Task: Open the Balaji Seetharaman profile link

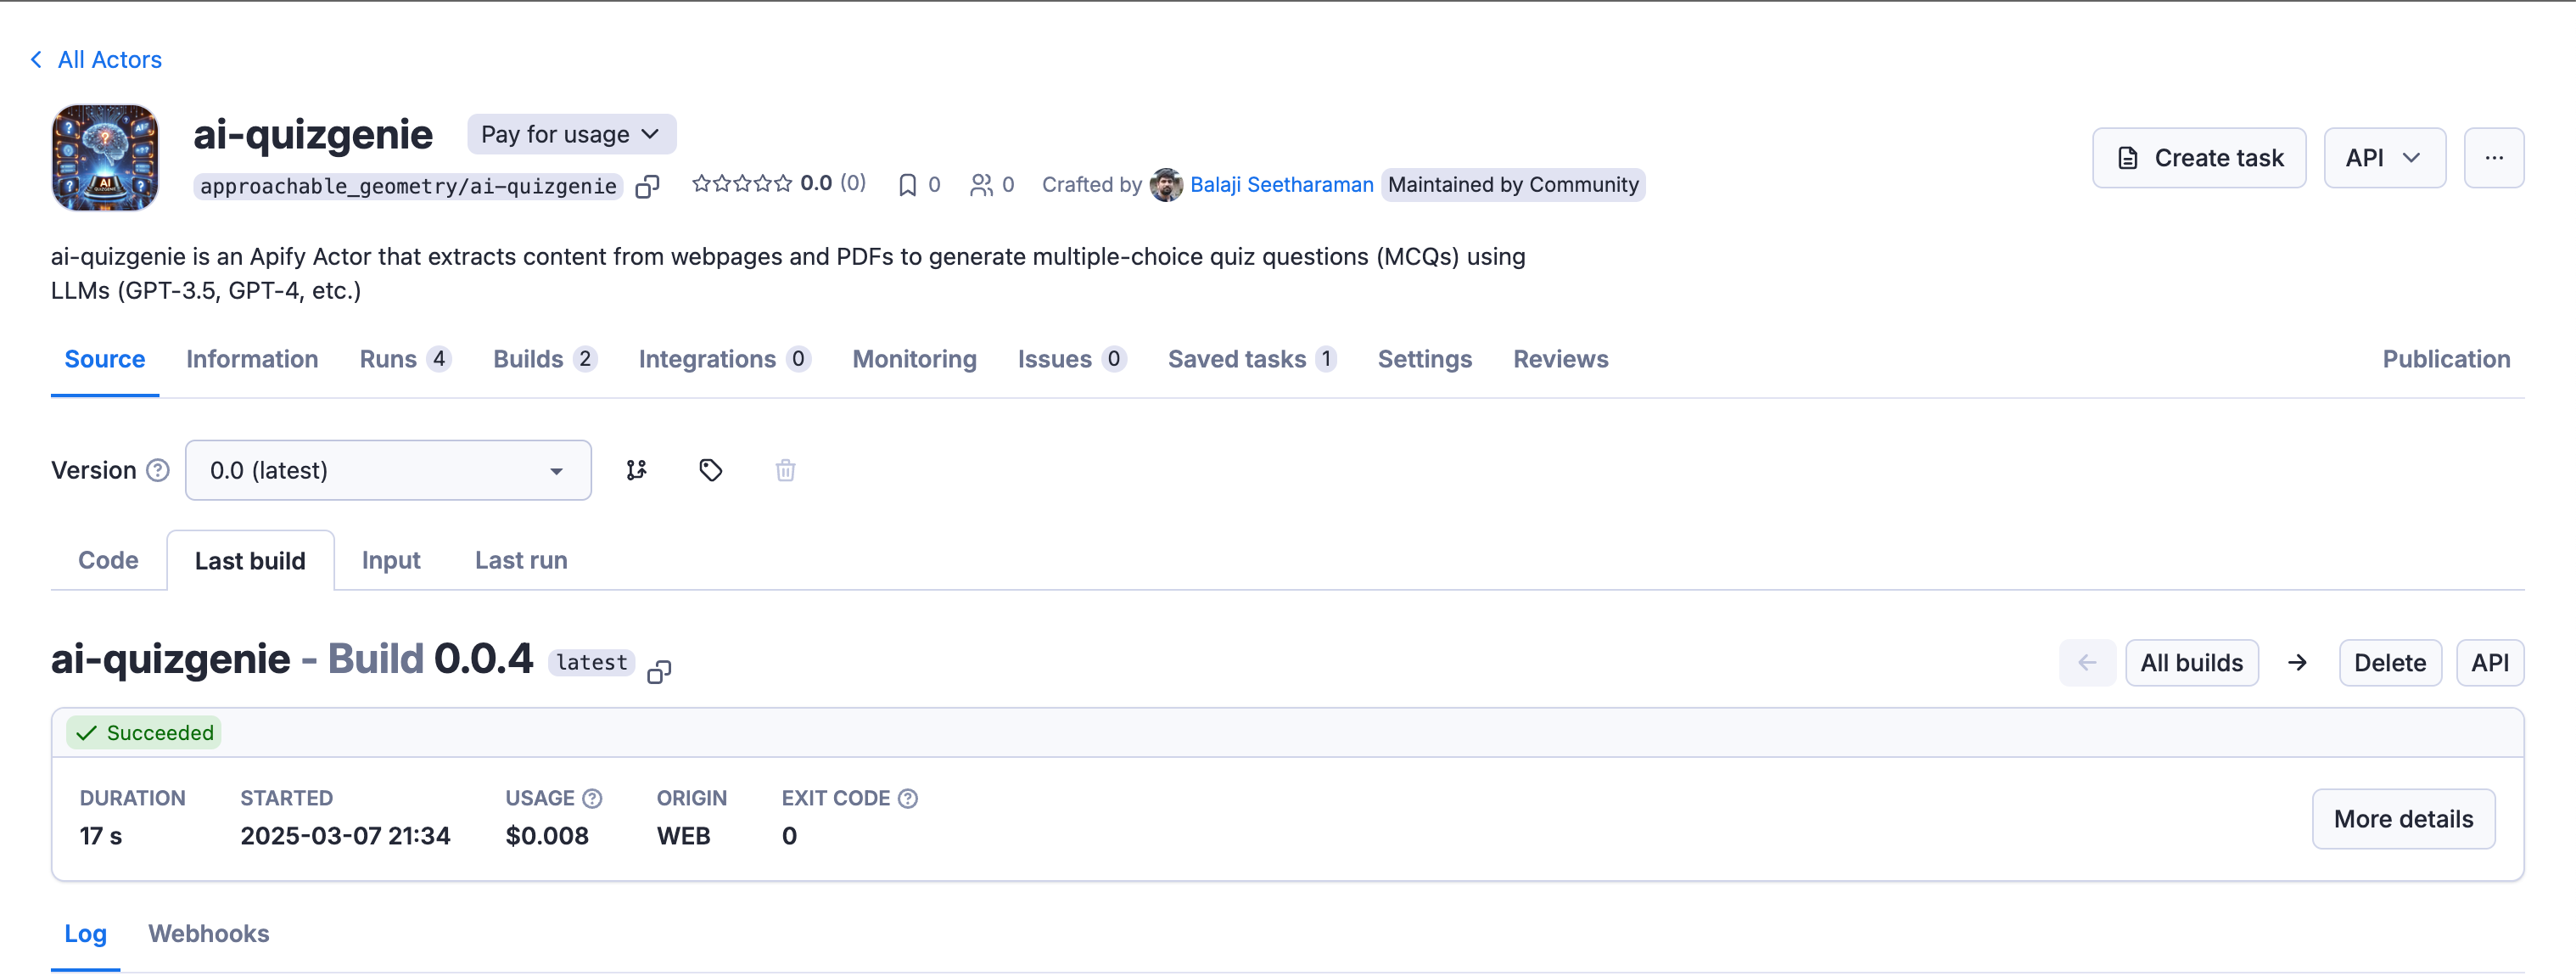Action: 1280,182
